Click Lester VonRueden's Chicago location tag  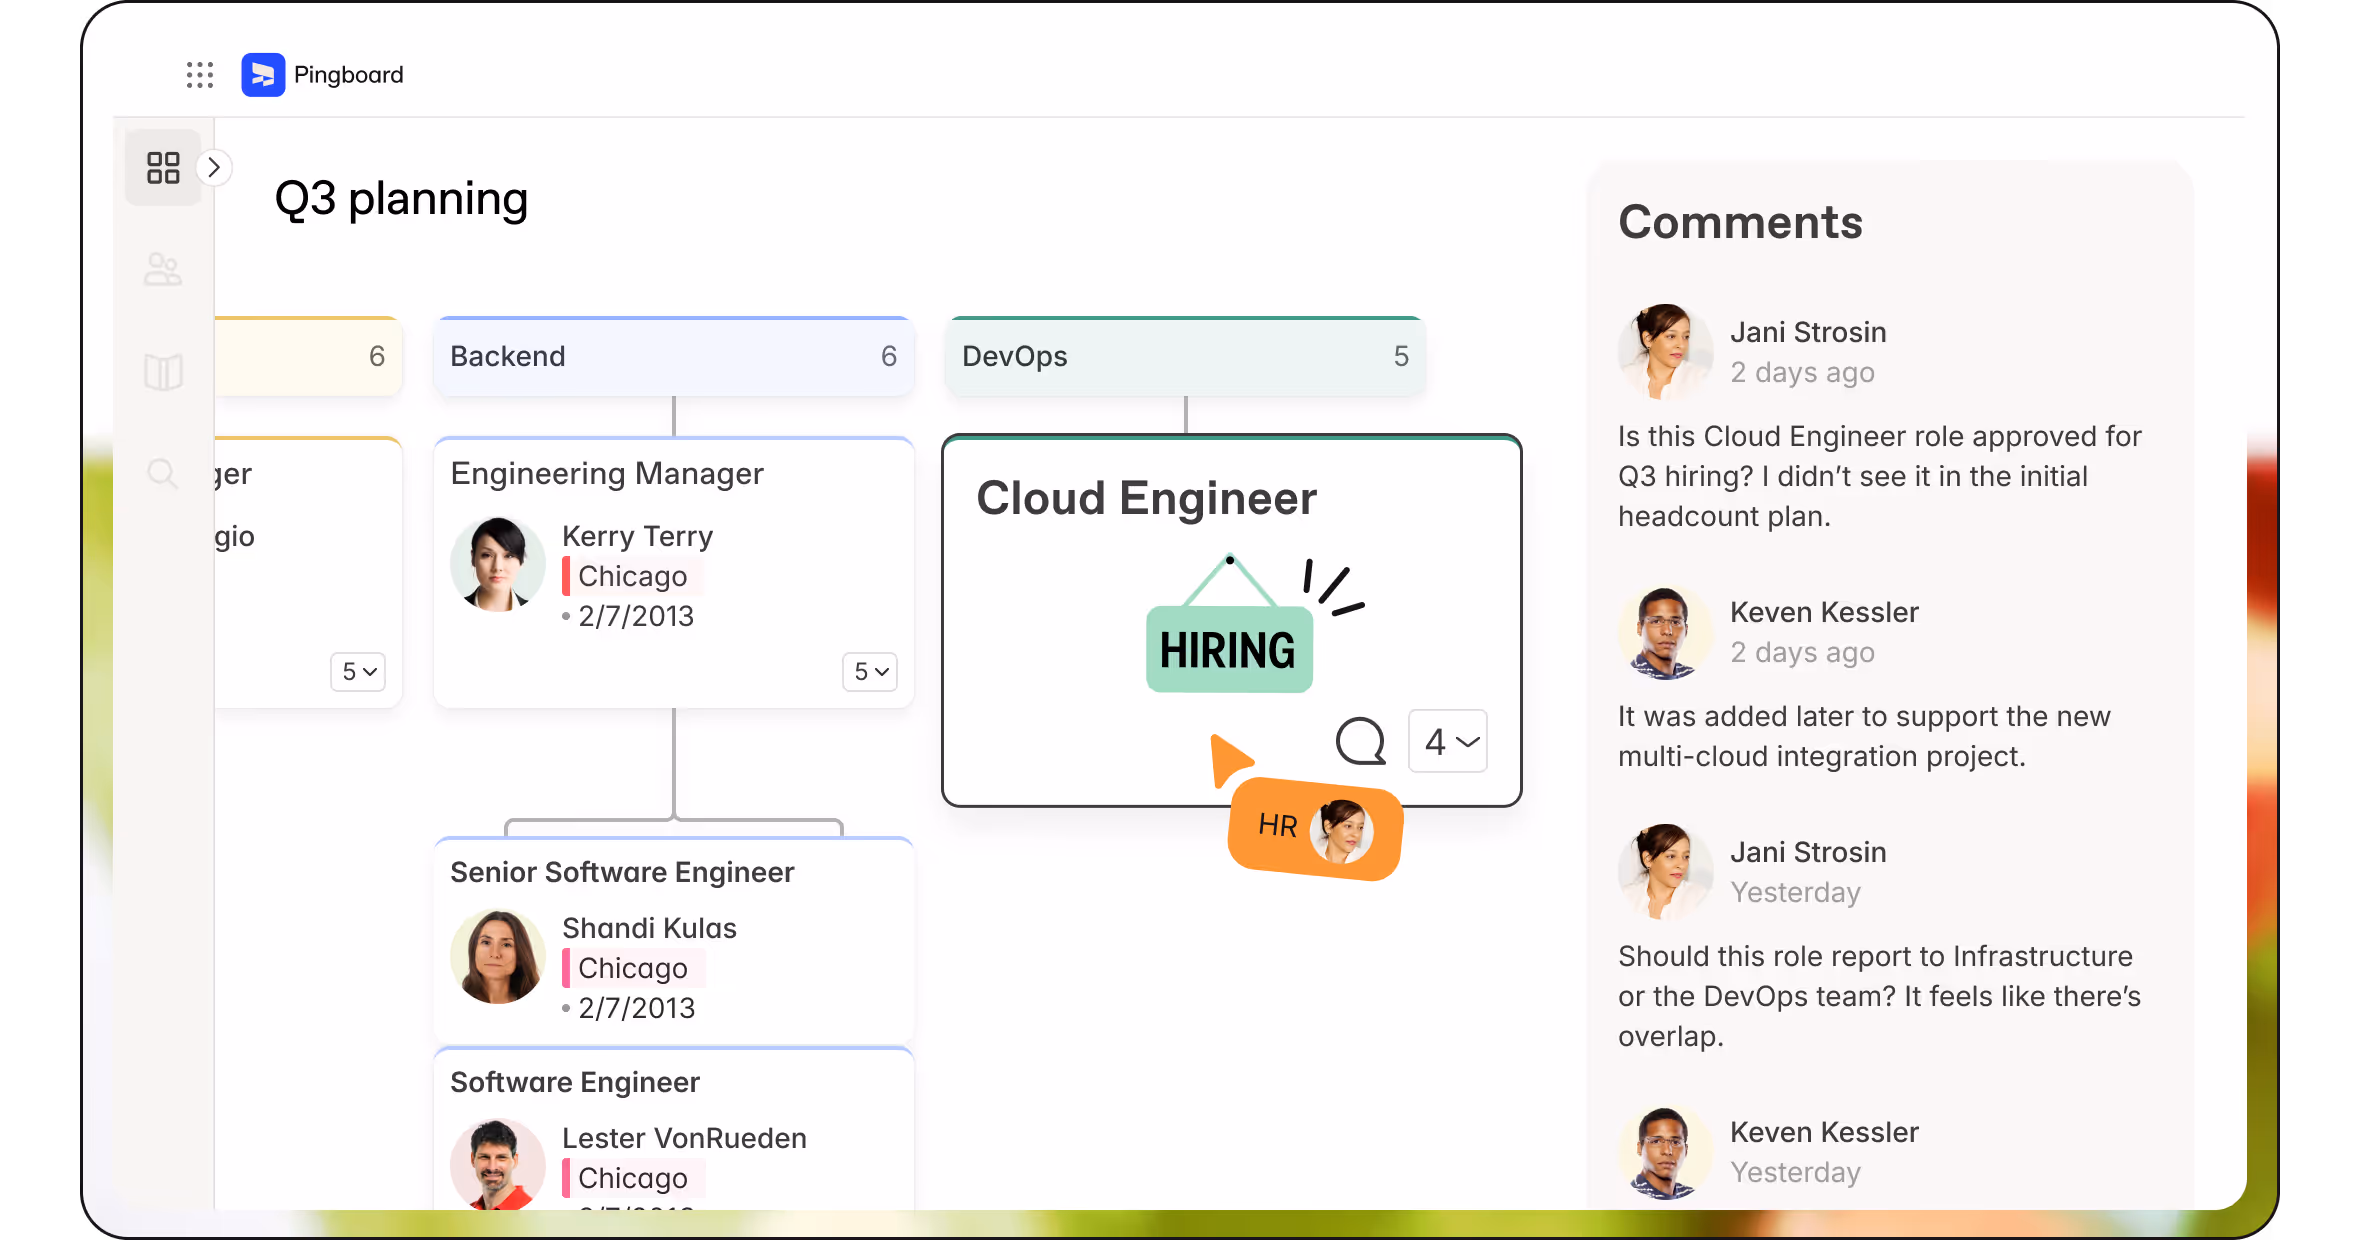633,1178
